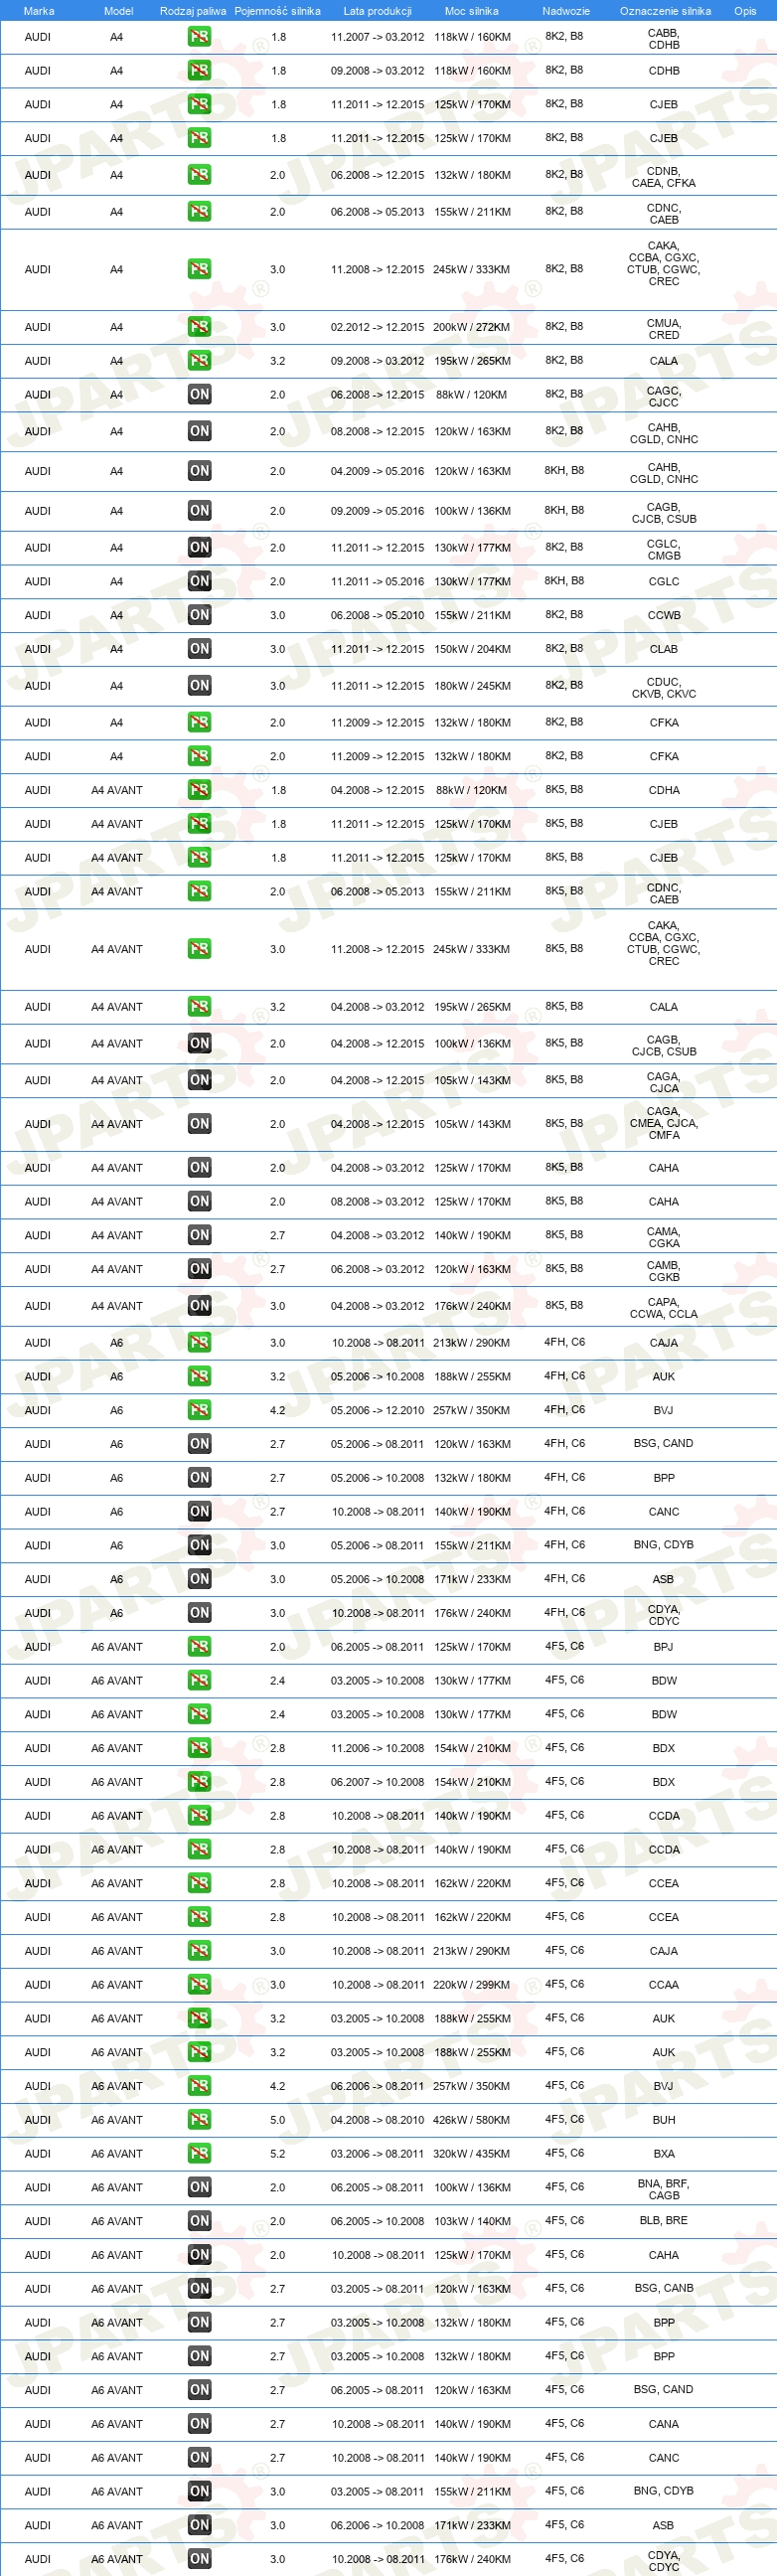
Task: Click diesel ON icon in BNA, BRF, CAGB row
Action: [x=199, y=2188]
